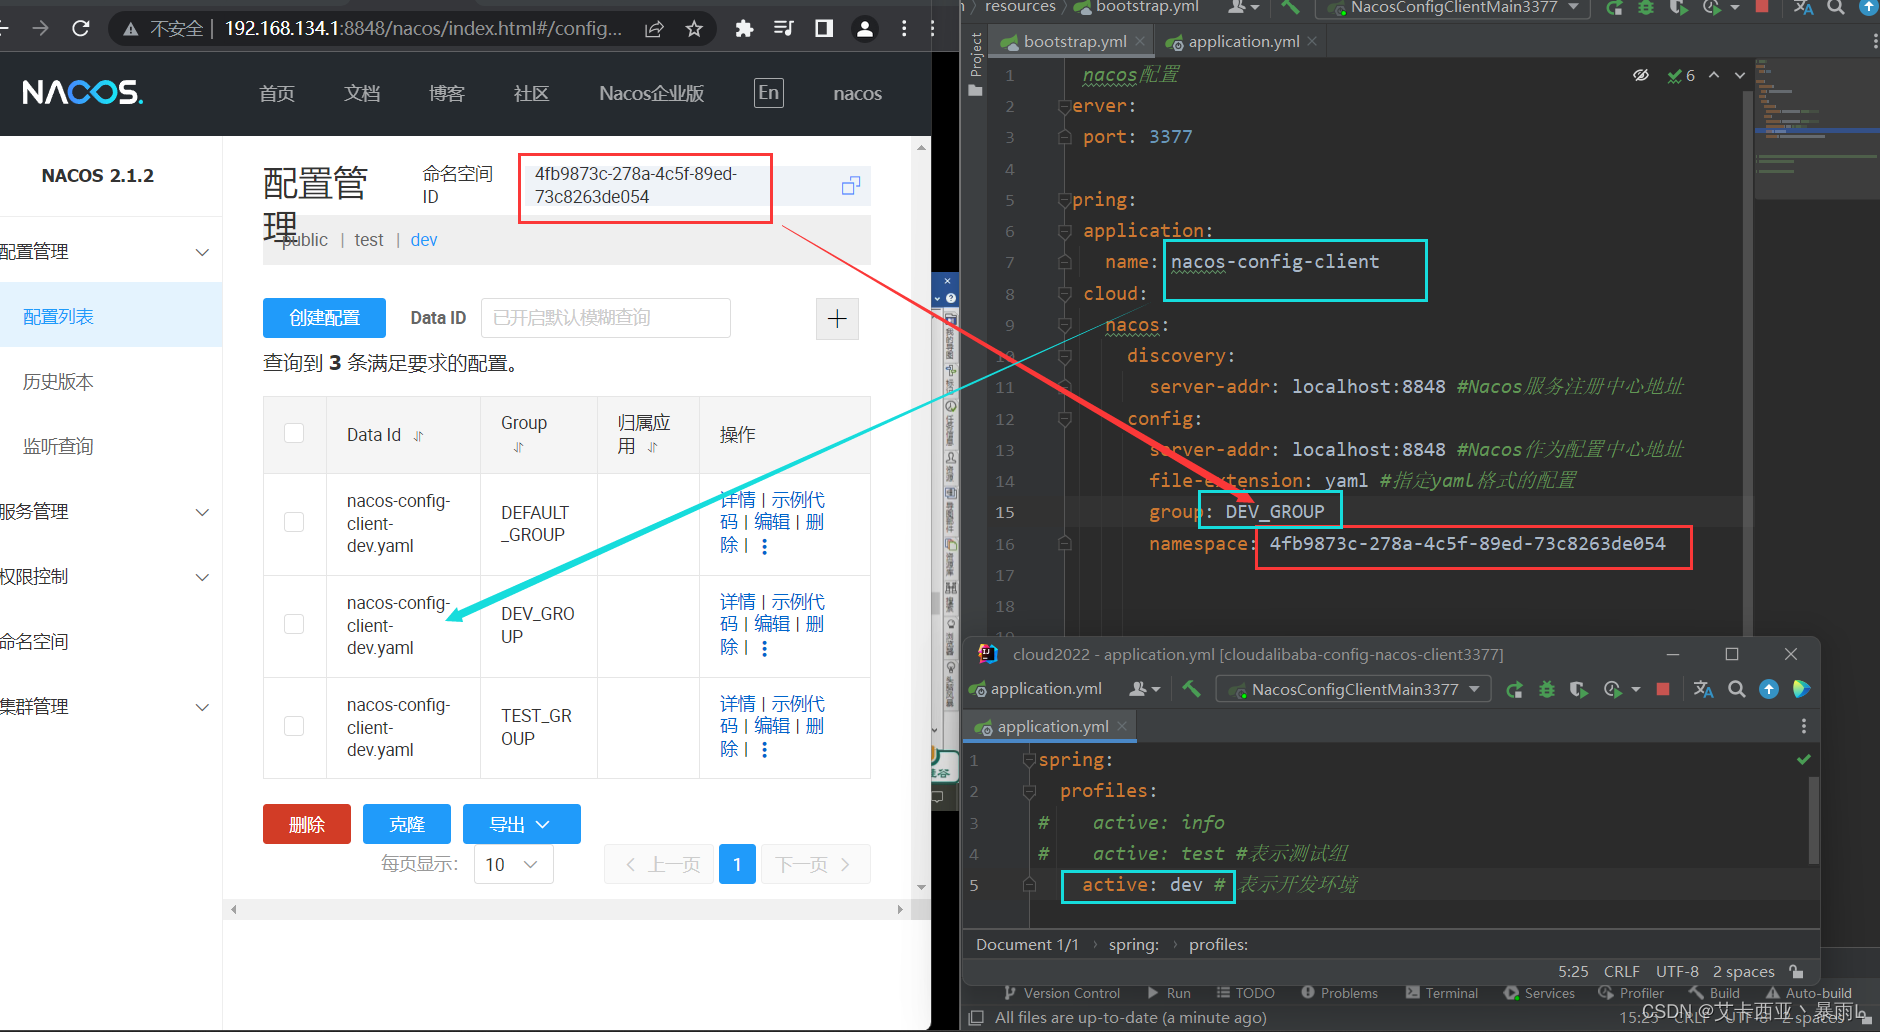Screen dimensions: 1880x1032
Task: Click the browser address bar URL
Action: (x=422, y=29)
